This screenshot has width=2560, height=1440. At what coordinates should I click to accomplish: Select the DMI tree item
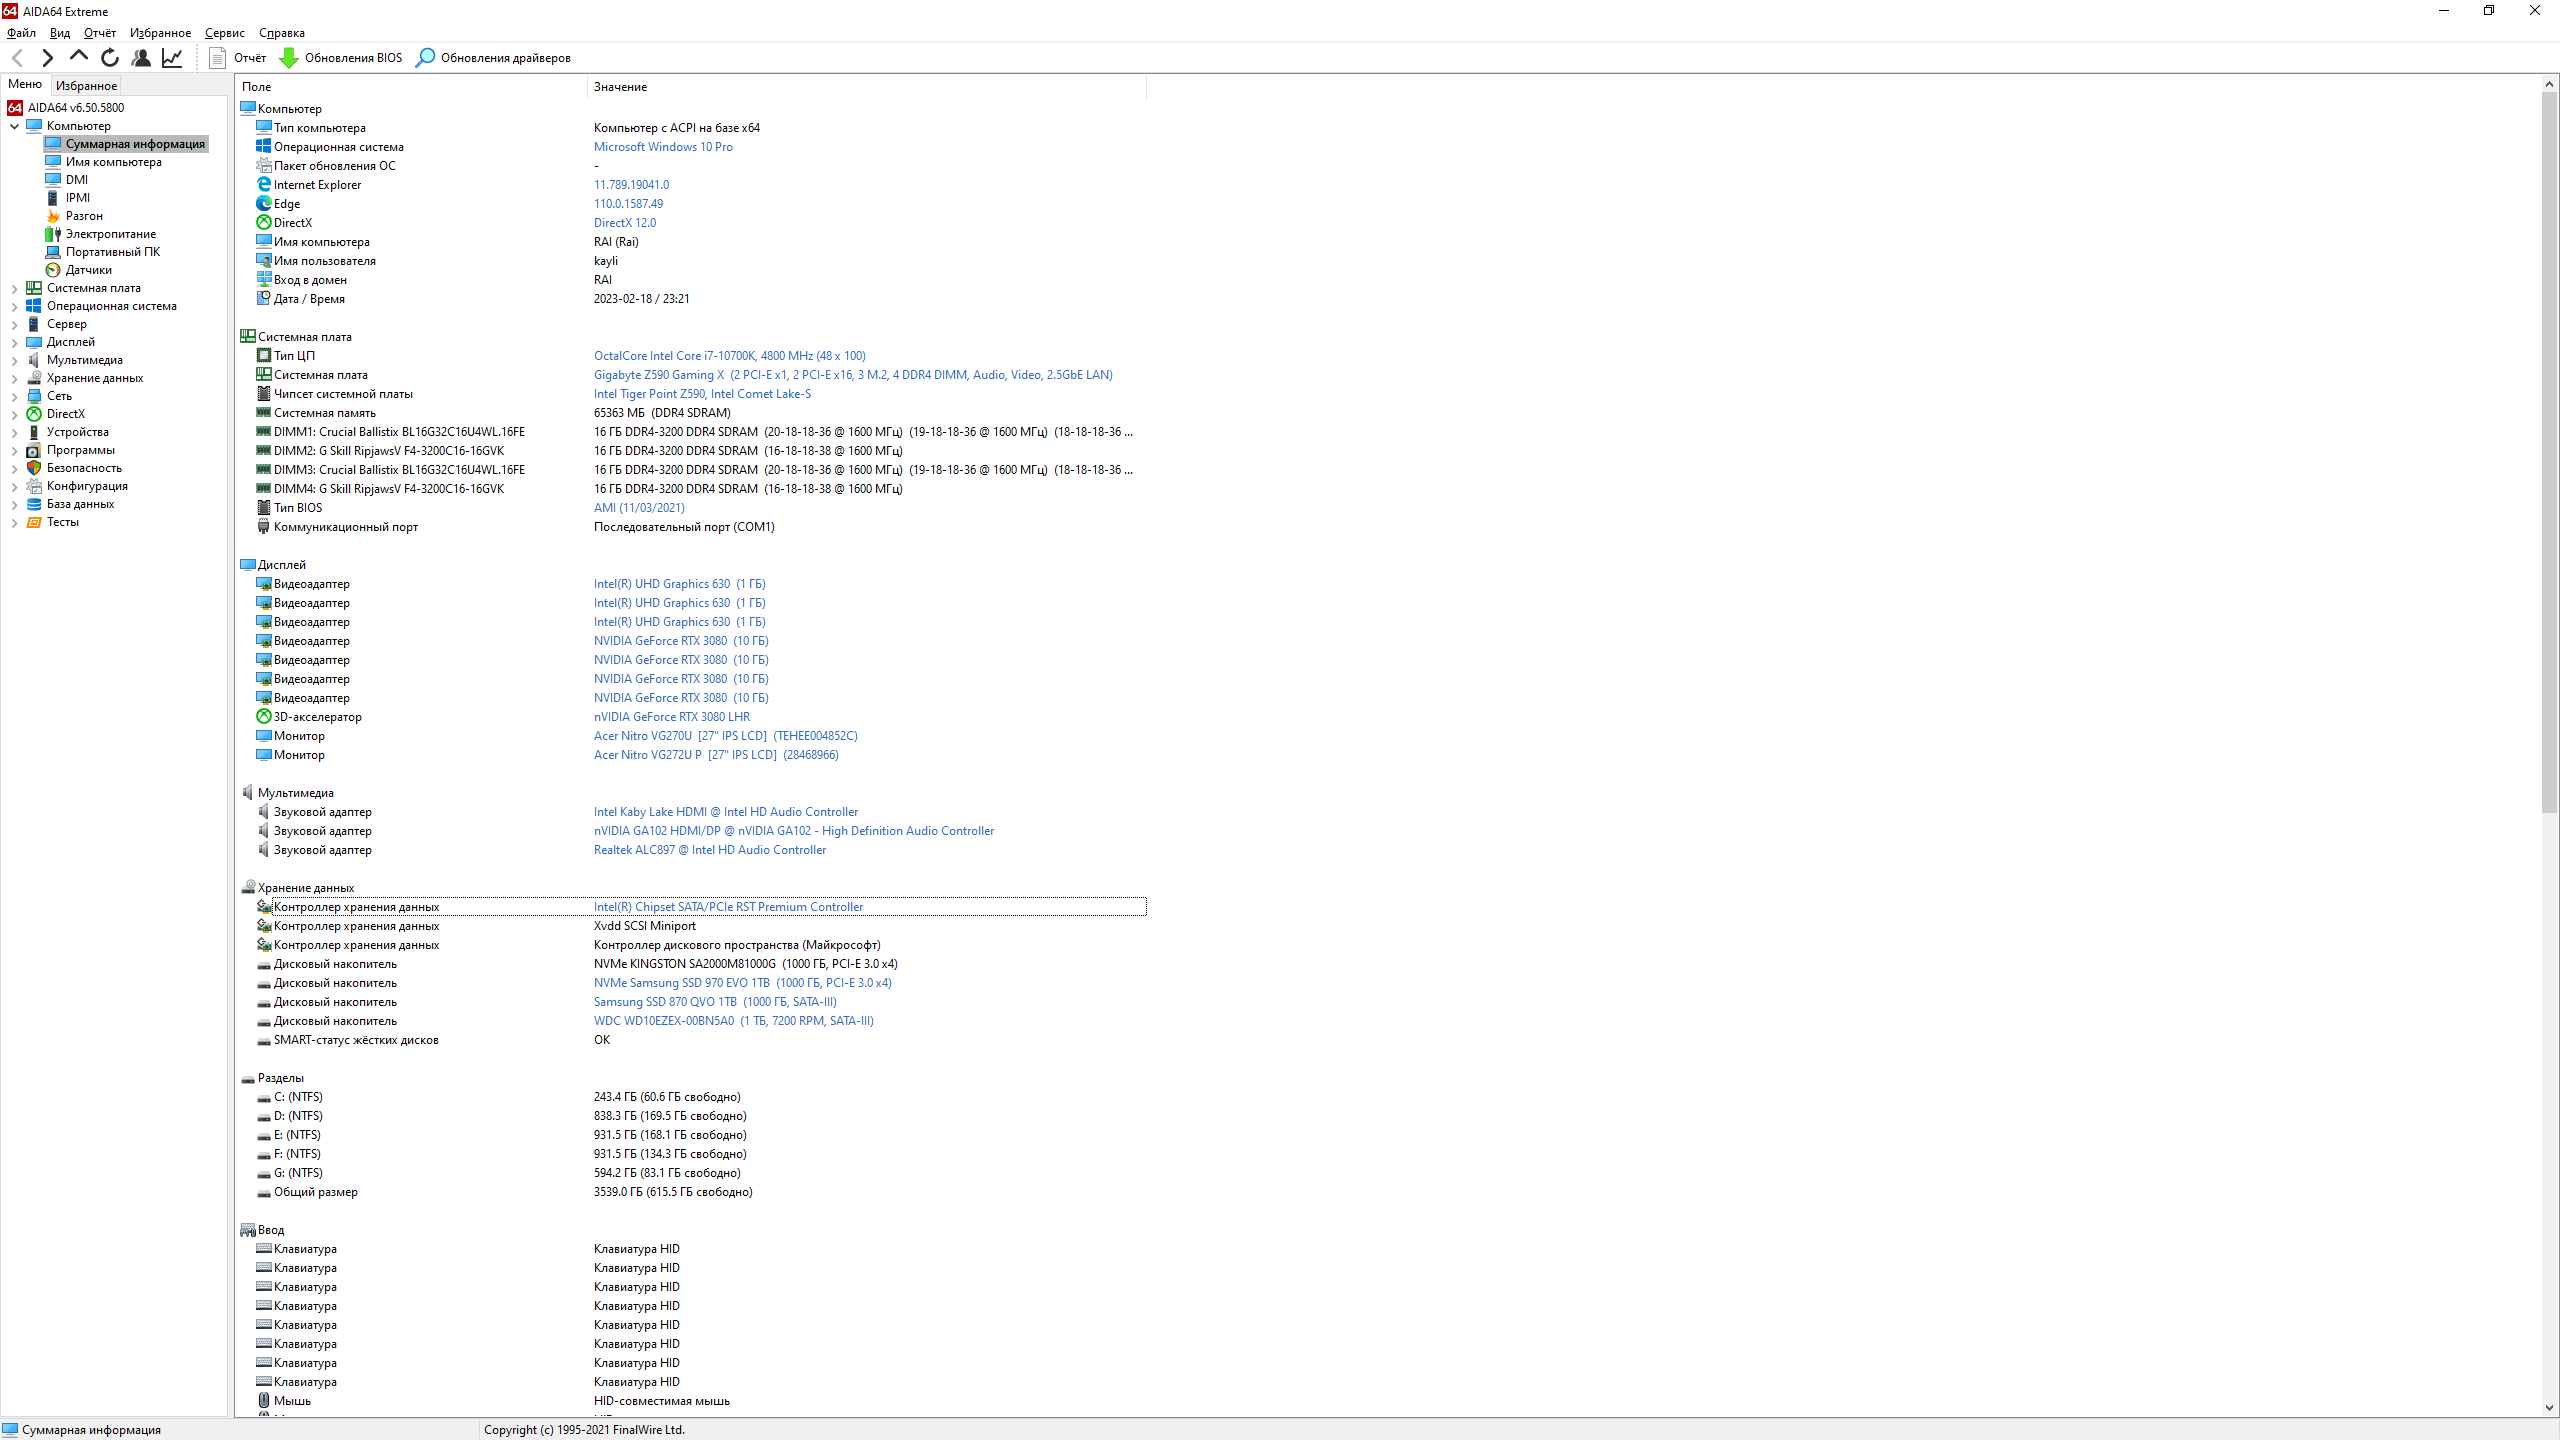[77, 180]
